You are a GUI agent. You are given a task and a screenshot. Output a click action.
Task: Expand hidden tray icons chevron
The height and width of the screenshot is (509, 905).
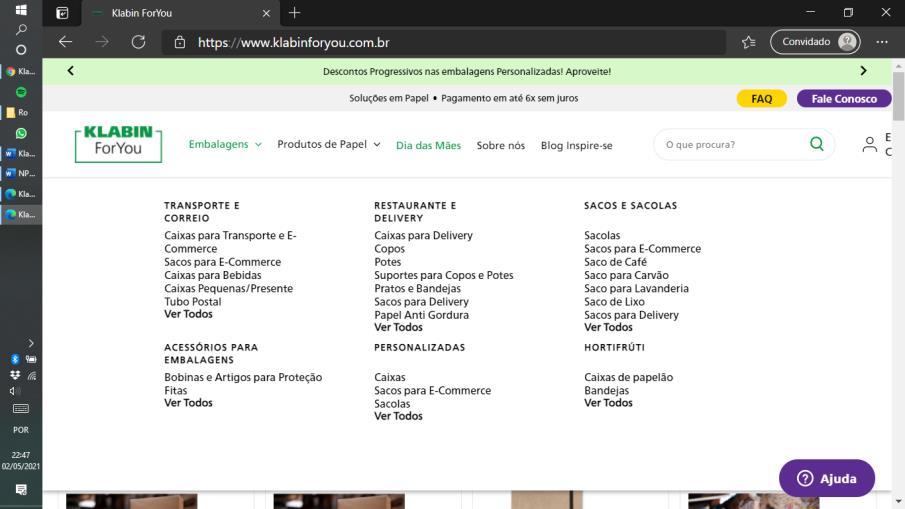pos(31,343)
